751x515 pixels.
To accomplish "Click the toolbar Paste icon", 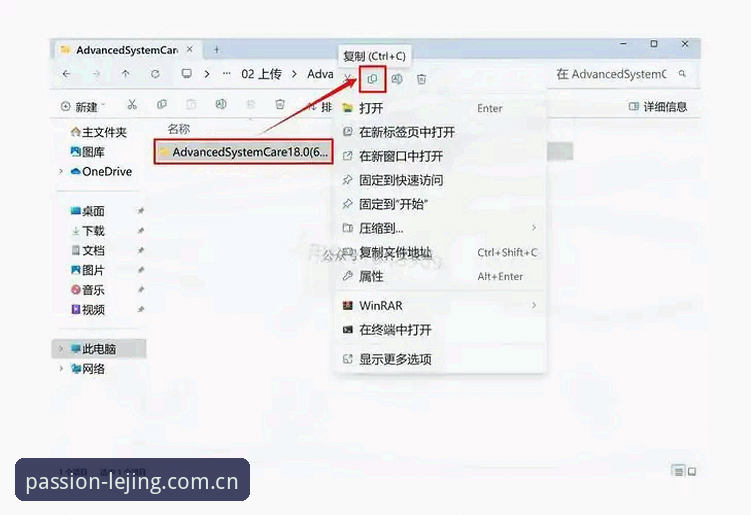I will click(191, 104).
